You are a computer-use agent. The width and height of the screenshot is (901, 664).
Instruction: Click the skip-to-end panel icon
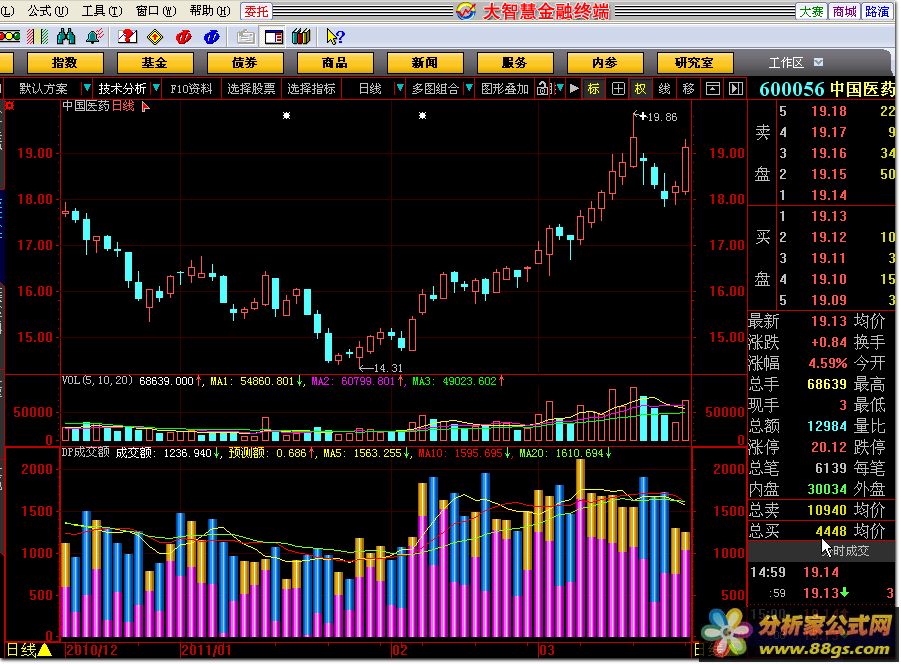tap(736, 88)
